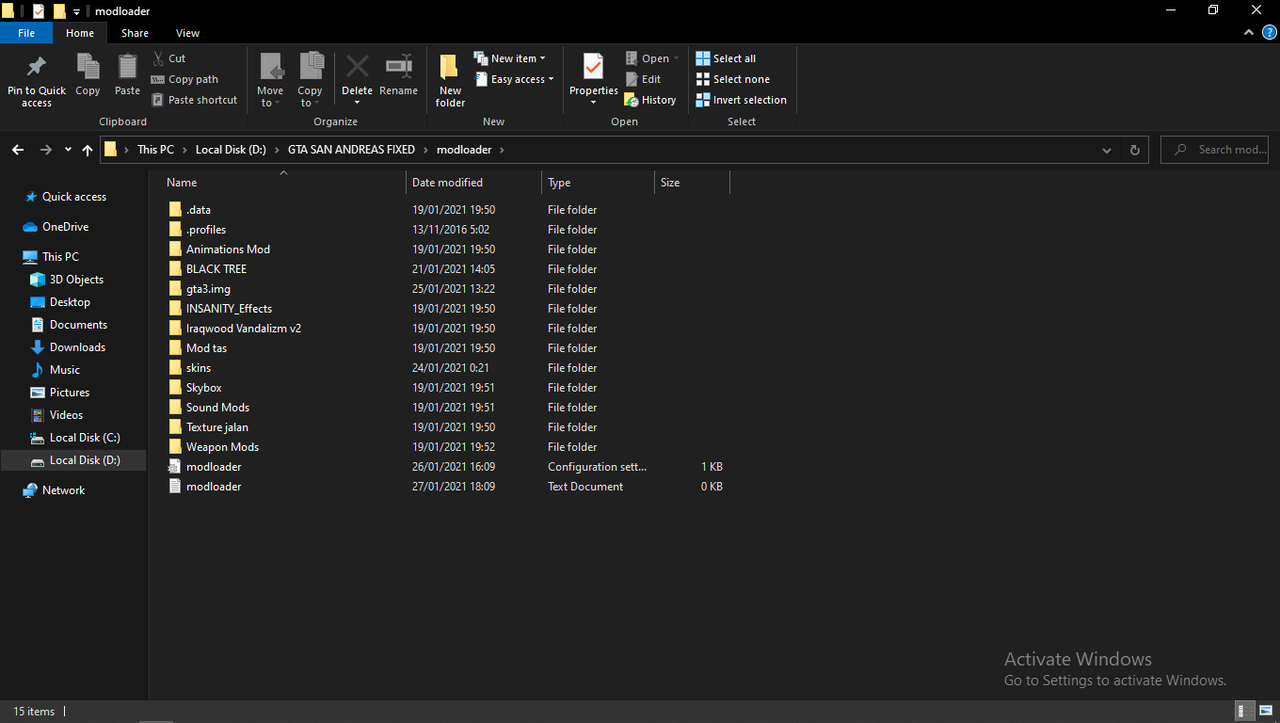Sort by the Name column header
The width and height of the screenshot is (1280, 723).
[283, 183]
